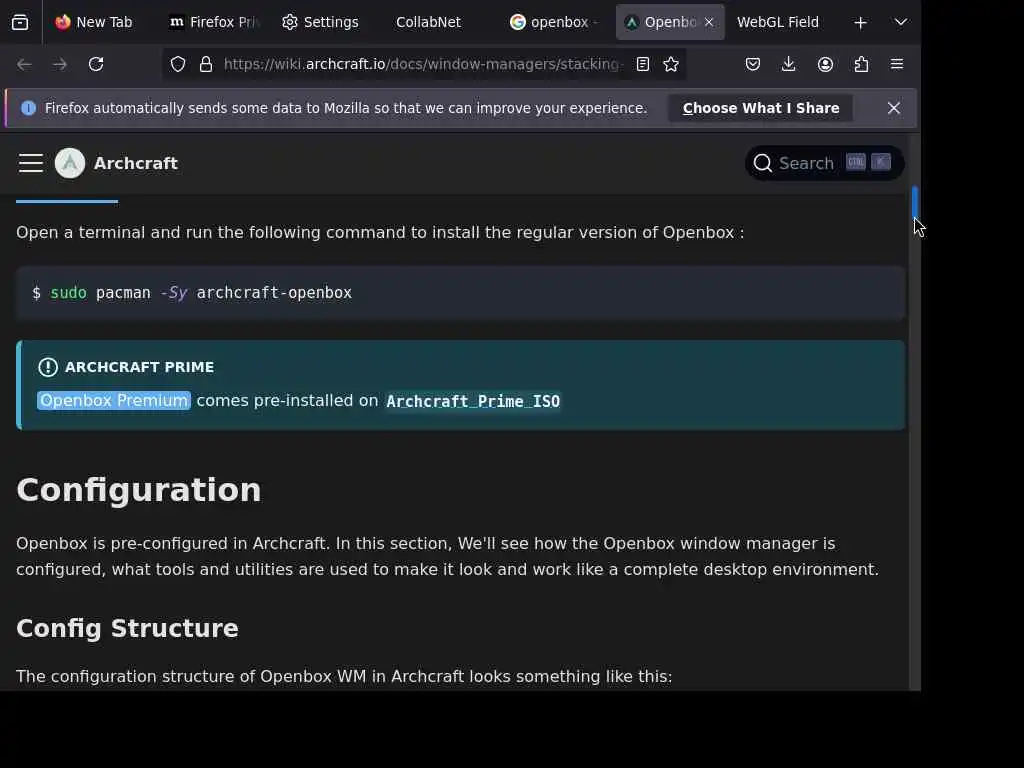Click the Archcraft_Prime_ISO code text
This screenshot has width=1024, height=768.
tap(473, 401)
